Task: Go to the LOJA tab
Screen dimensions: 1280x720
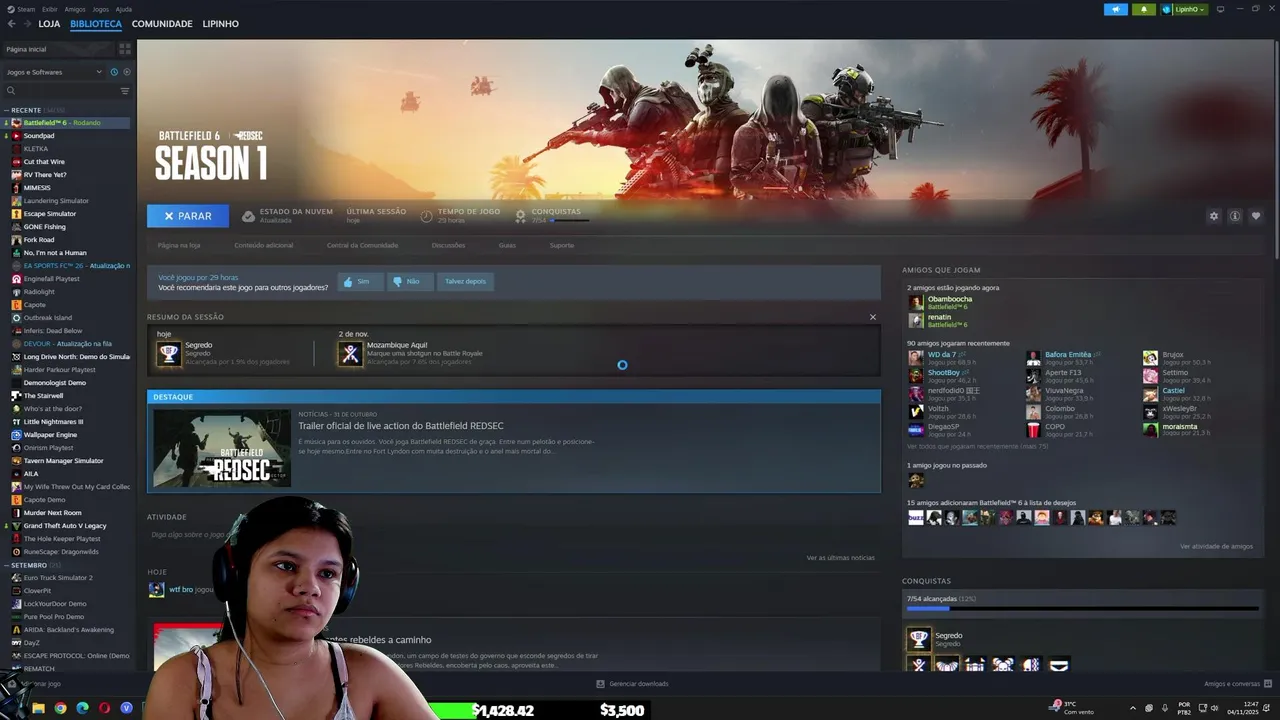Action: tap(49, 24)
